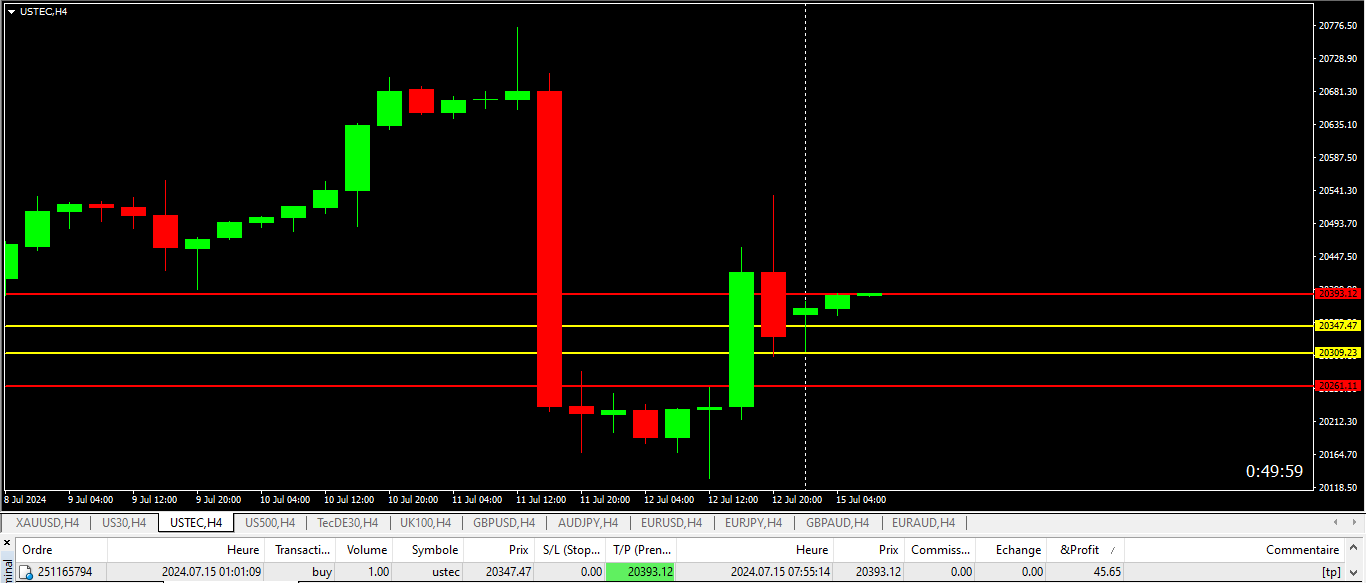Sort by the Symbole column header
Viewport: 1366px width, 583px height.
[x=430, y=550]
